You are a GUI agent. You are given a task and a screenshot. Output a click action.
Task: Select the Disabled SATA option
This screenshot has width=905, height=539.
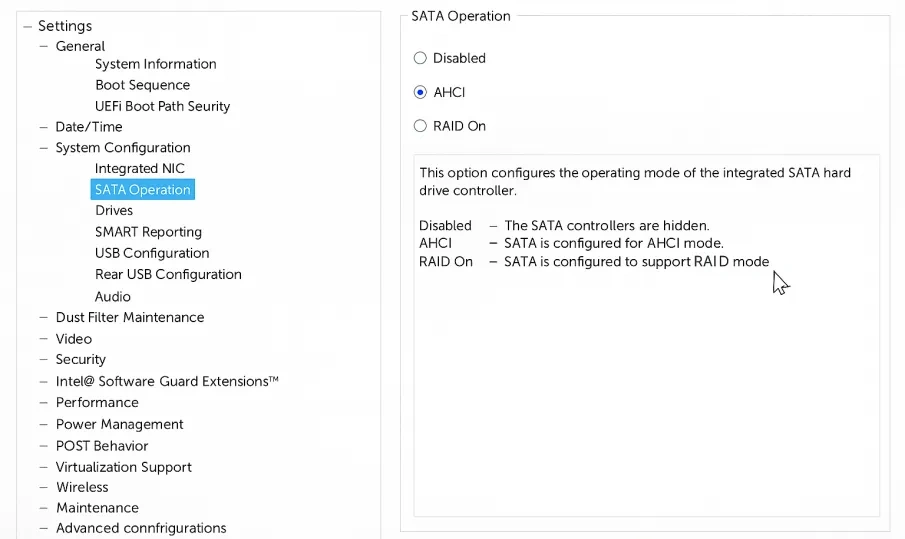(x=420, y=58)
